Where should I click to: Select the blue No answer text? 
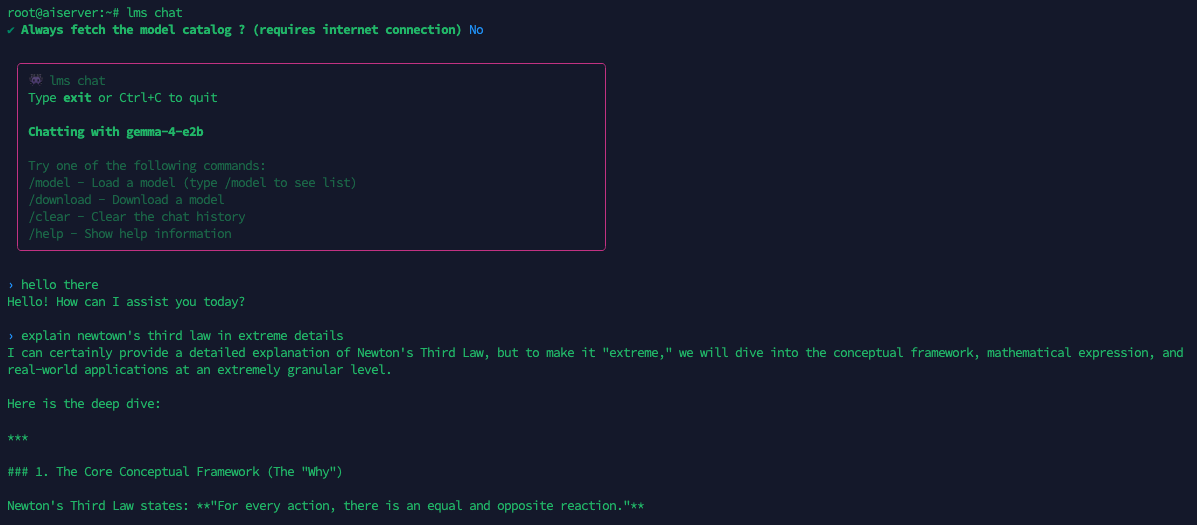tap(476, 30)
